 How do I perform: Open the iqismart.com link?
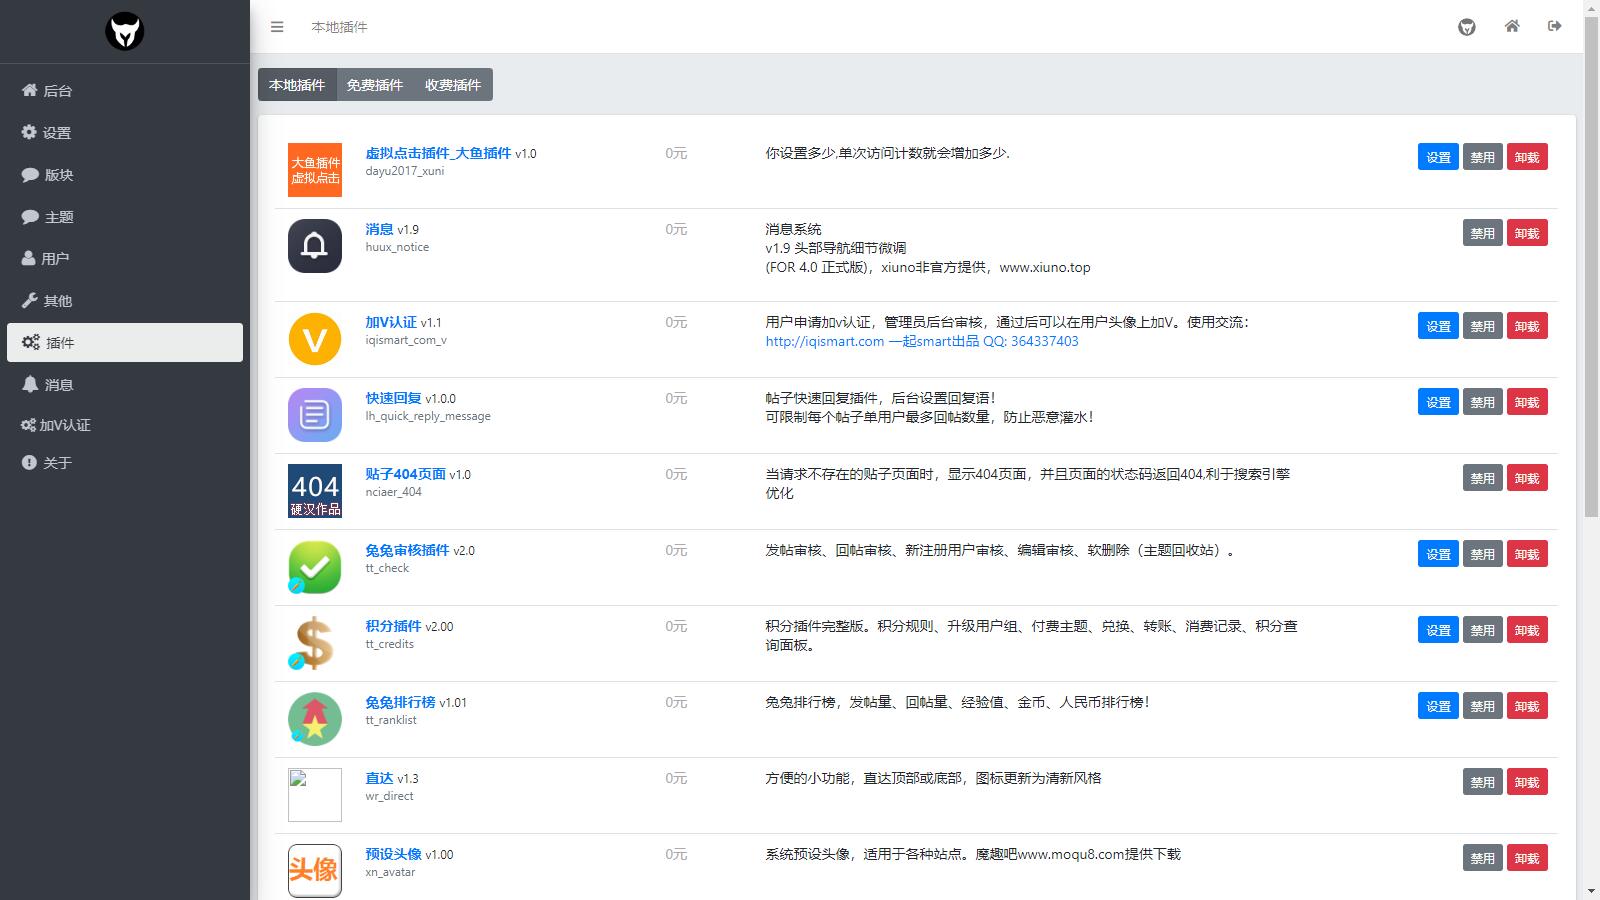click(x=922, y=341)
